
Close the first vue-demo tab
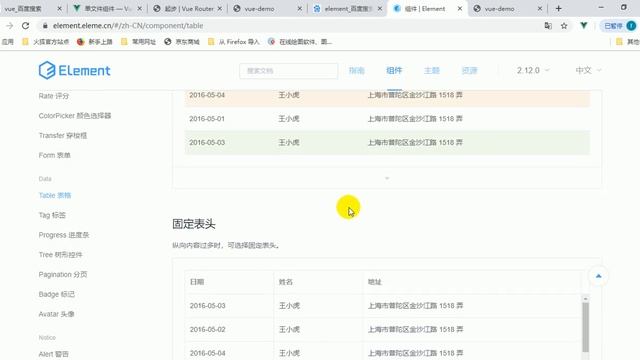coord(300,9)
